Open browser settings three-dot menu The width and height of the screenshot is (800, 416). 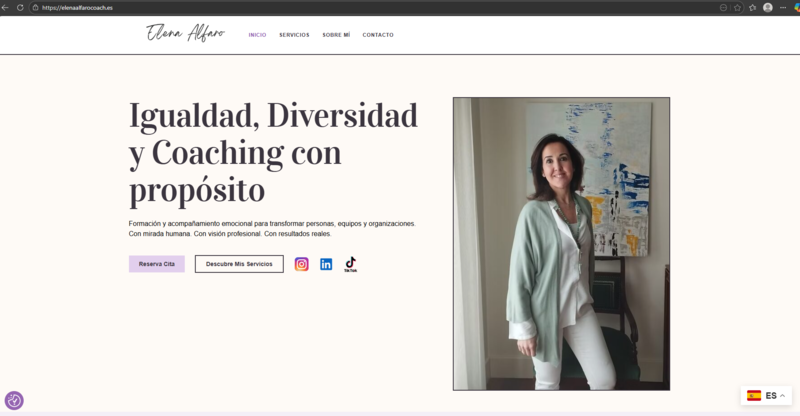pos(781,7)
